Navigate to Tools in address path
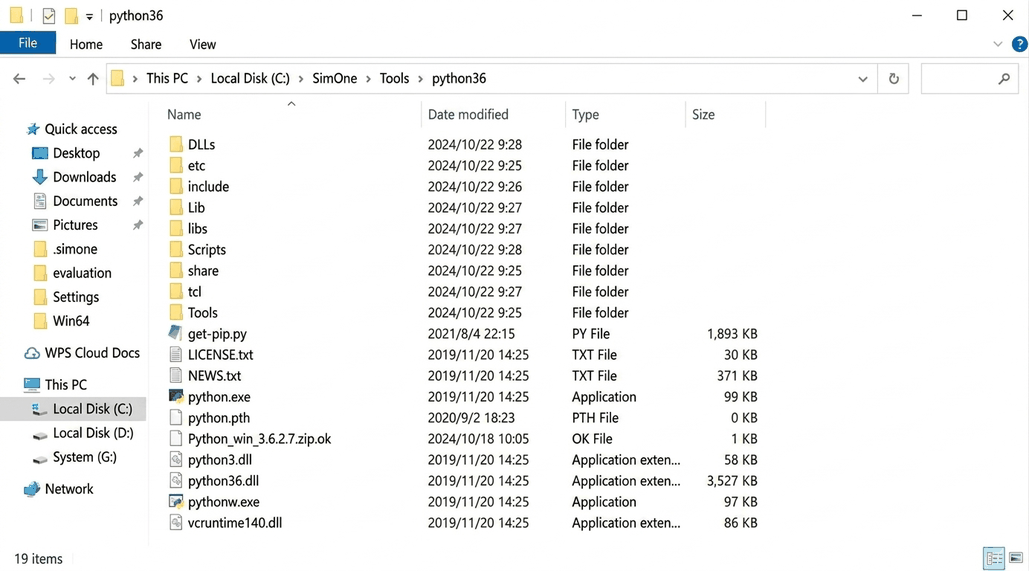1029x571 pixels. [x=394, y=79]
